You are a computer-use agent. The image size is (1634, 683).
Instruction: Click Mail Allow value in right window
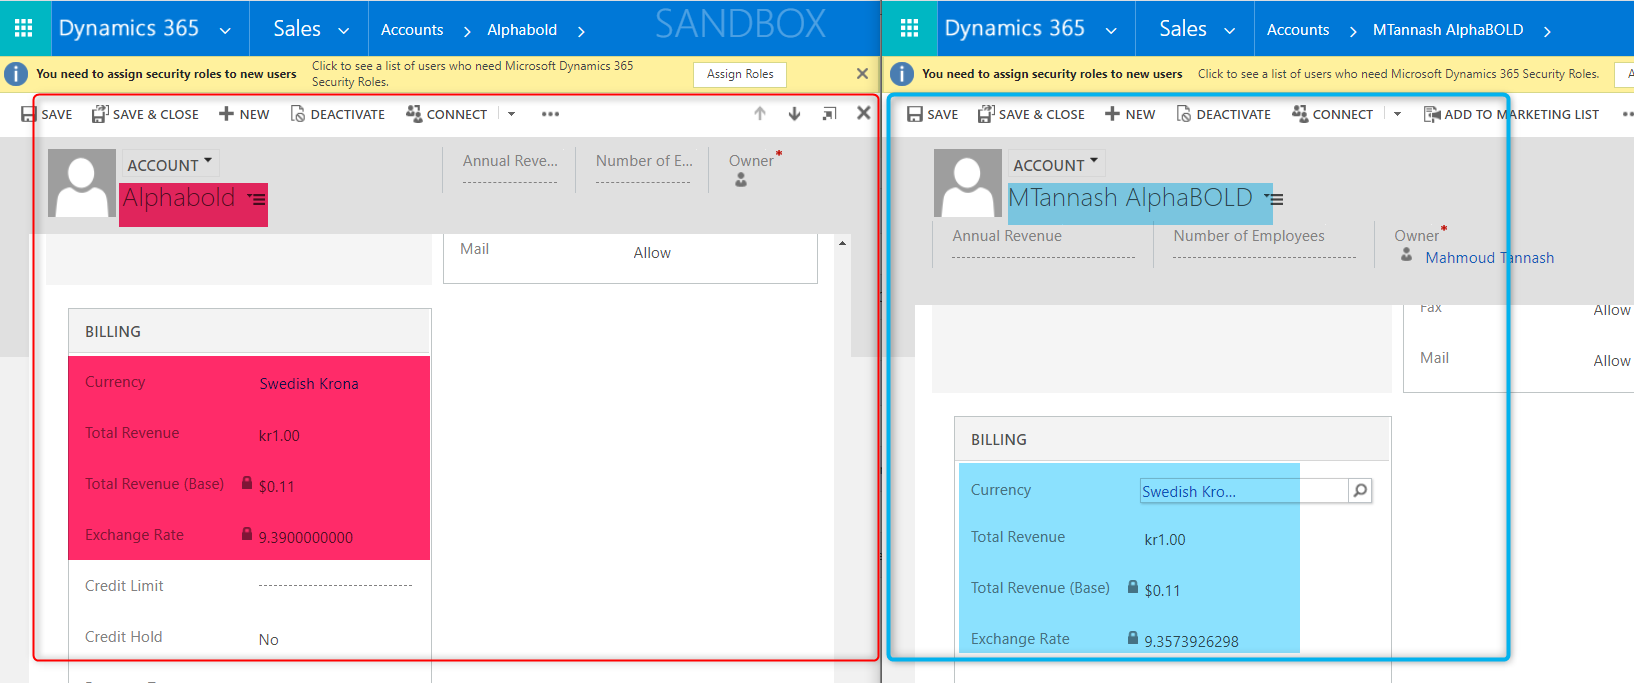click(x=1612, y=361)
